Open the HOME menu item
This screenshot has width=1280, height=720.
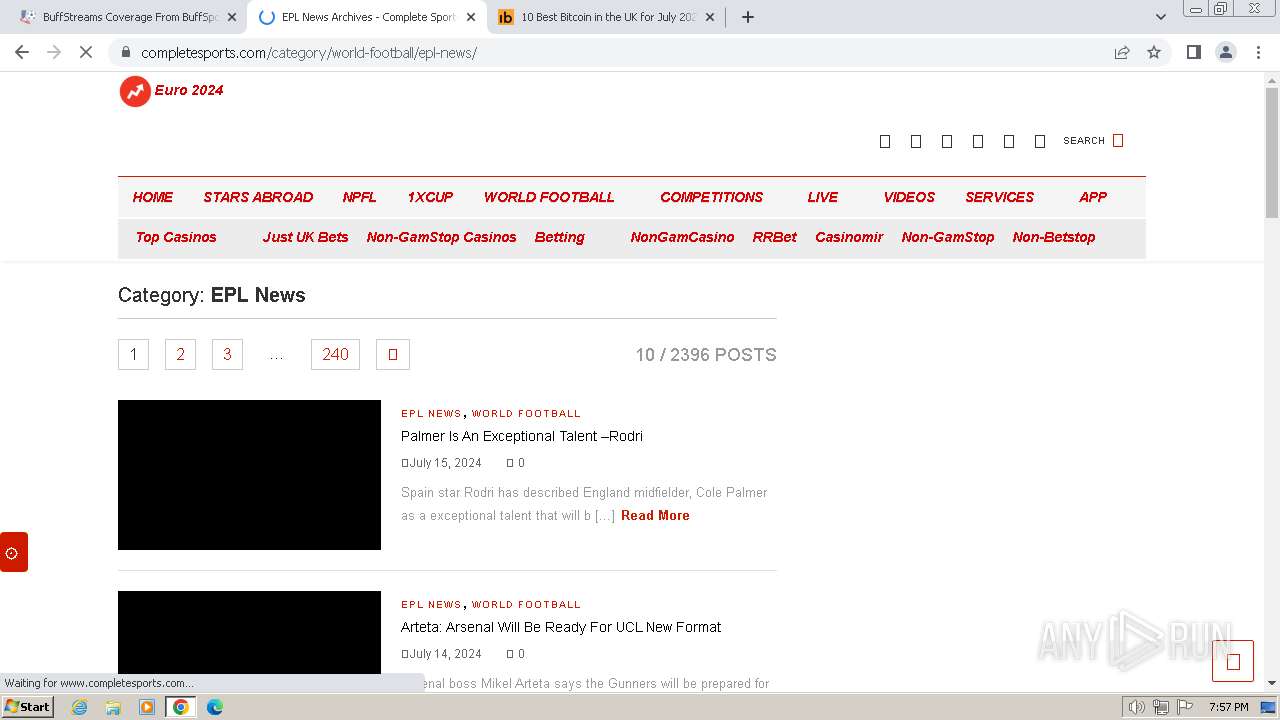[x=153, y=197]
